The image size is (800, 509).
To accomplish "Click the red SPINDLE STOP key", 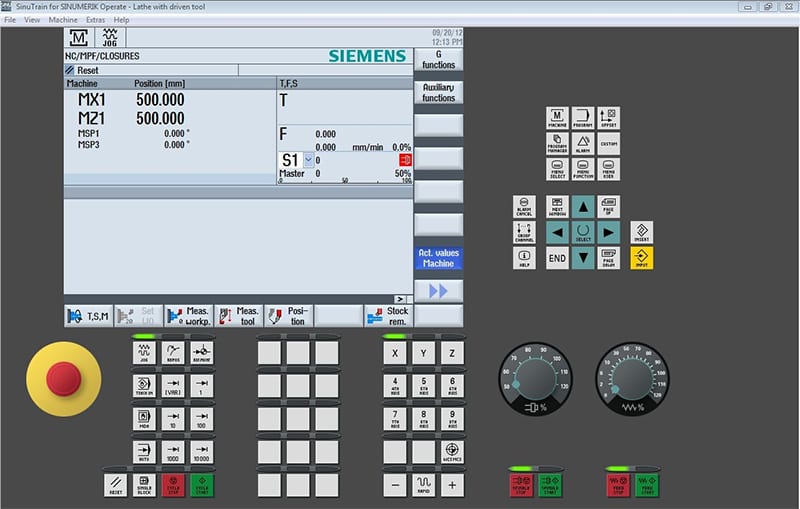I will (x=521, y=485).
